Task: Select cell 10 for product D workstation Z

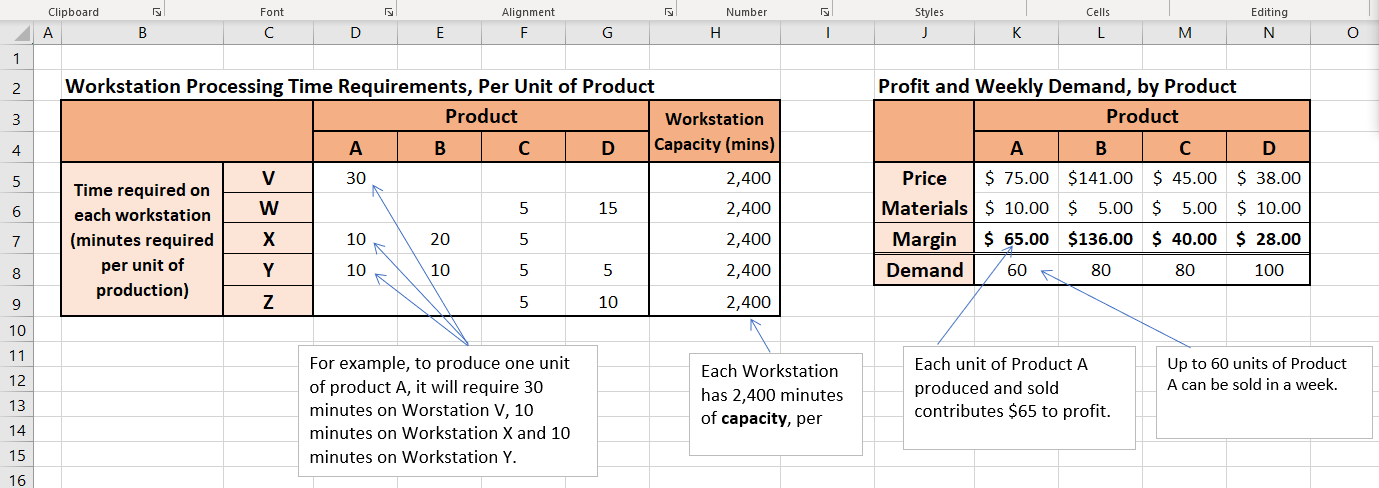Action: (607, 301)
